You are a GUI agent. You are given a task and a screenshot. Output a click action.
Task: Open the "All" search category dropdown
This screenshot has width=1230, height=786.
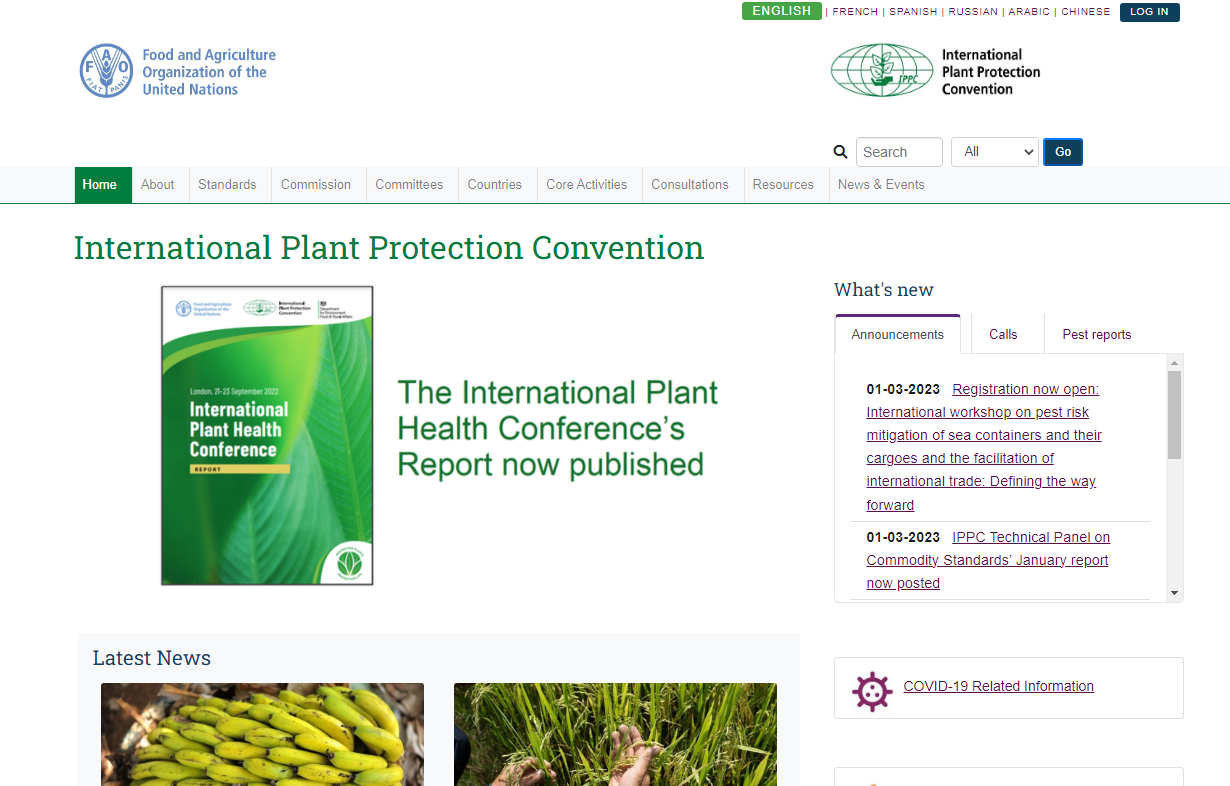tap(994, 151)
